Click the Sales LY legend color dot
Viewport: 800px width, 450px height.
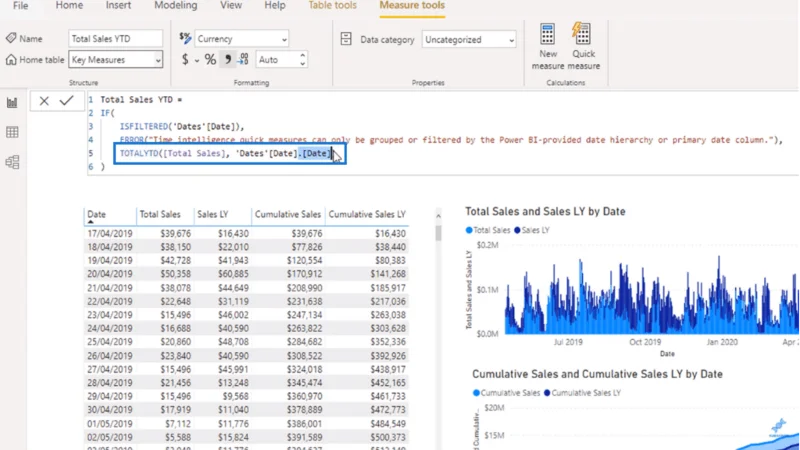point(517,230)
